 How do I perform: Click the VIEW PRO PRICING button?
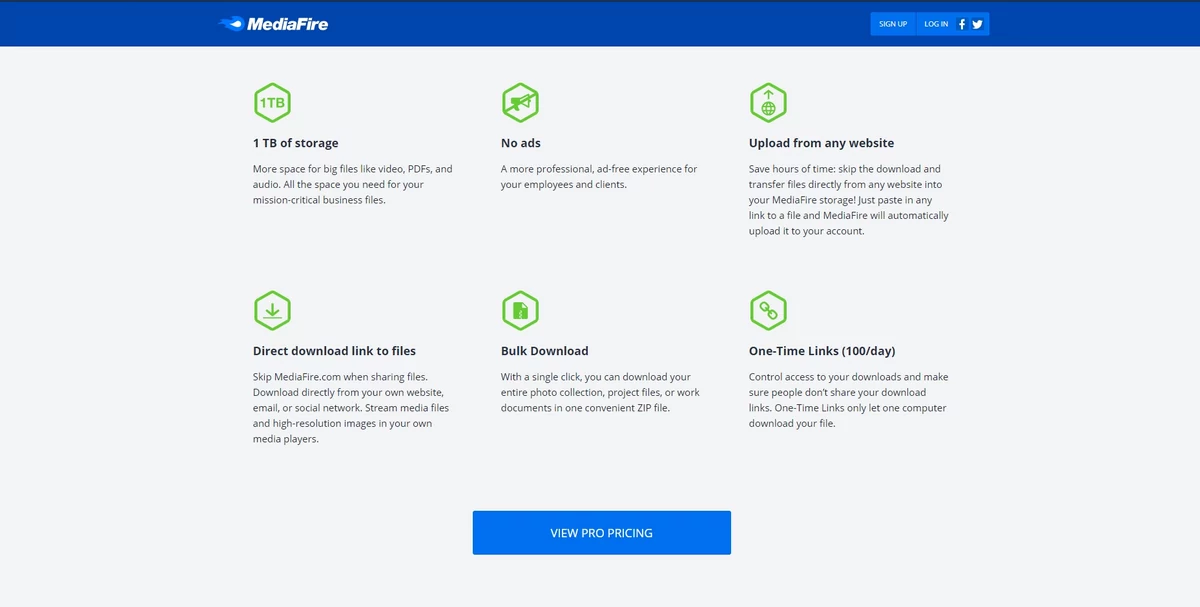602,533
